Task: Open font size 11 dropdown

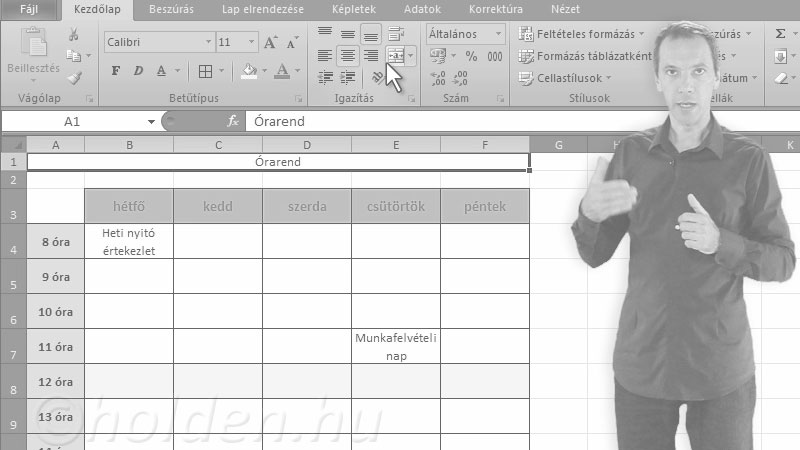Action: coord(252,42)
